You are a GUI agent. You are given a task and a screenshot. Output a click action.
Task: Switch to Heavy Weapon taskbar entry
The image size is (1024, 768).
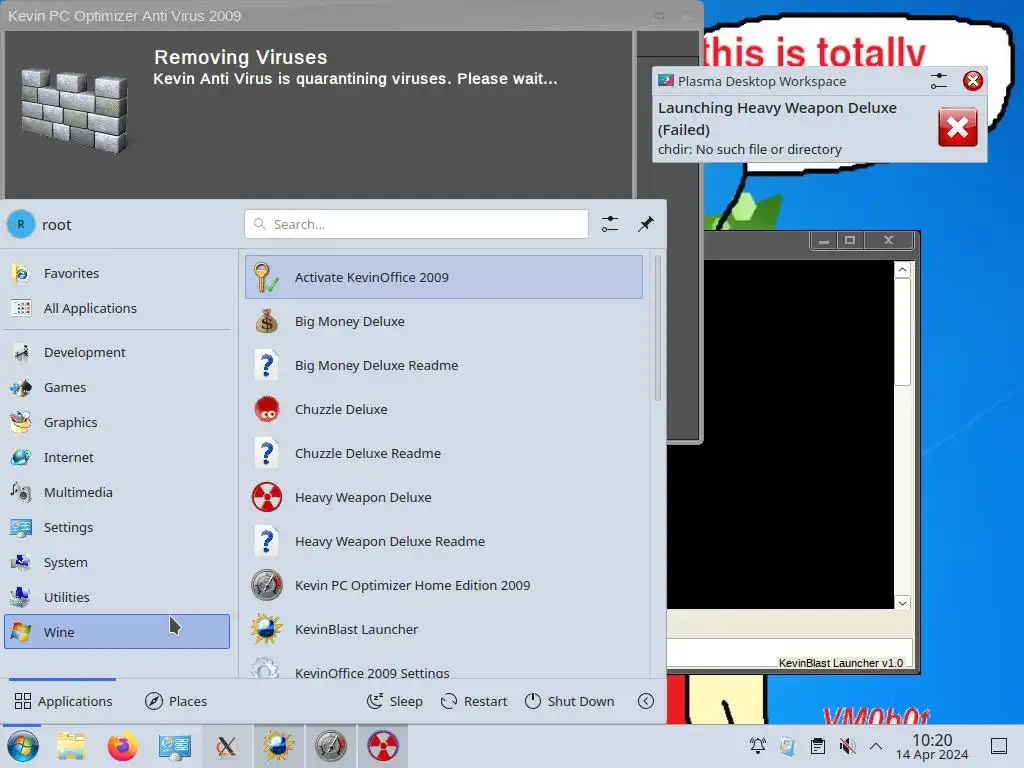(x=383, y=746)
